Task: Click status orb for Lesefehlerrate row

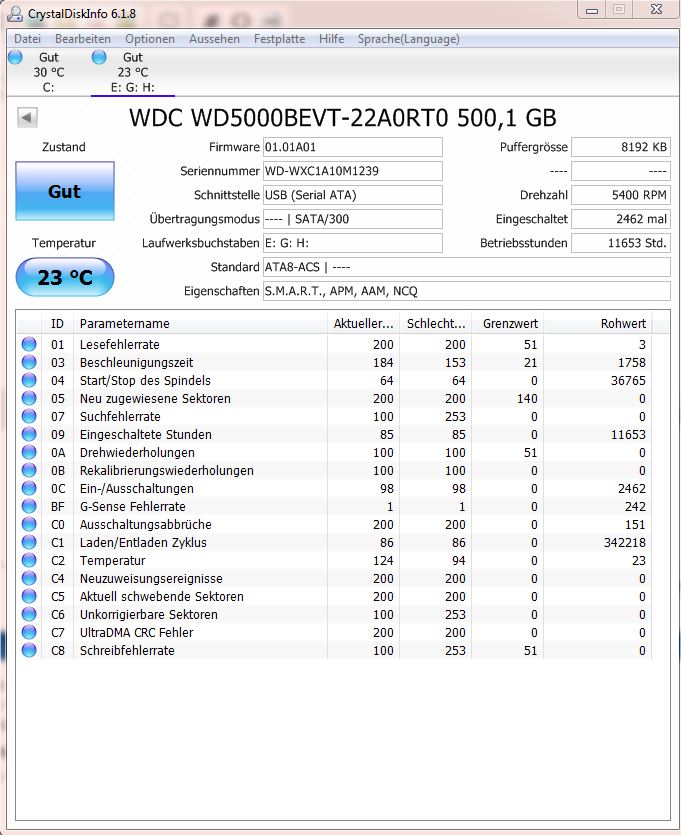Action: tap(29, 345)
